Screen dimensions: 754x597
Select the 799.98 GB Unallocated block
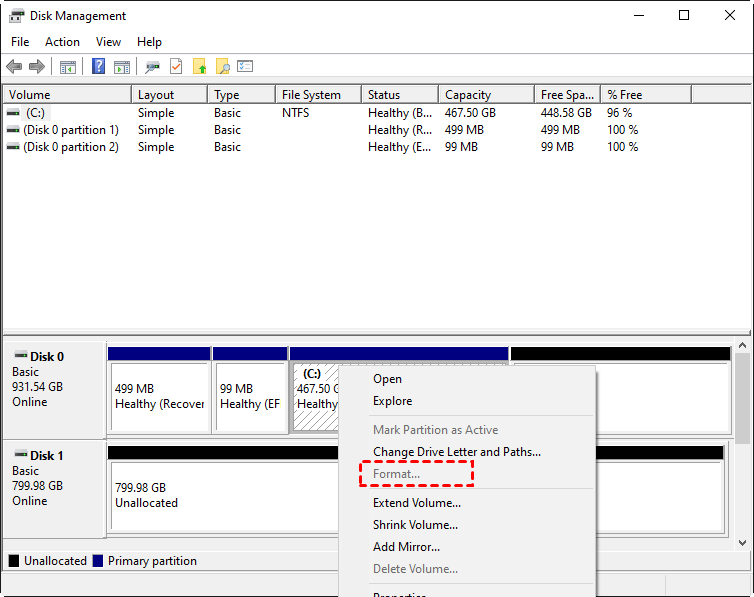(x=224, y=490)
